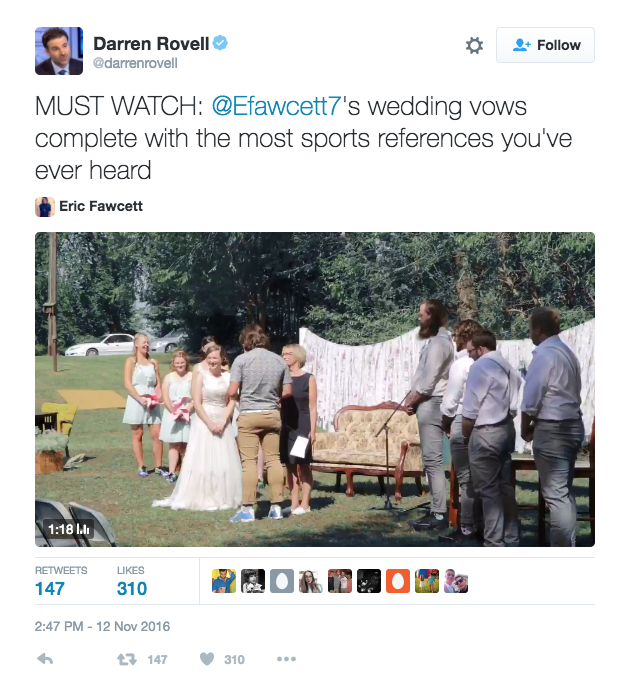Open the gray egg avatar
The height and width of the screenshot is (697, 631).
tap(282, 581)
